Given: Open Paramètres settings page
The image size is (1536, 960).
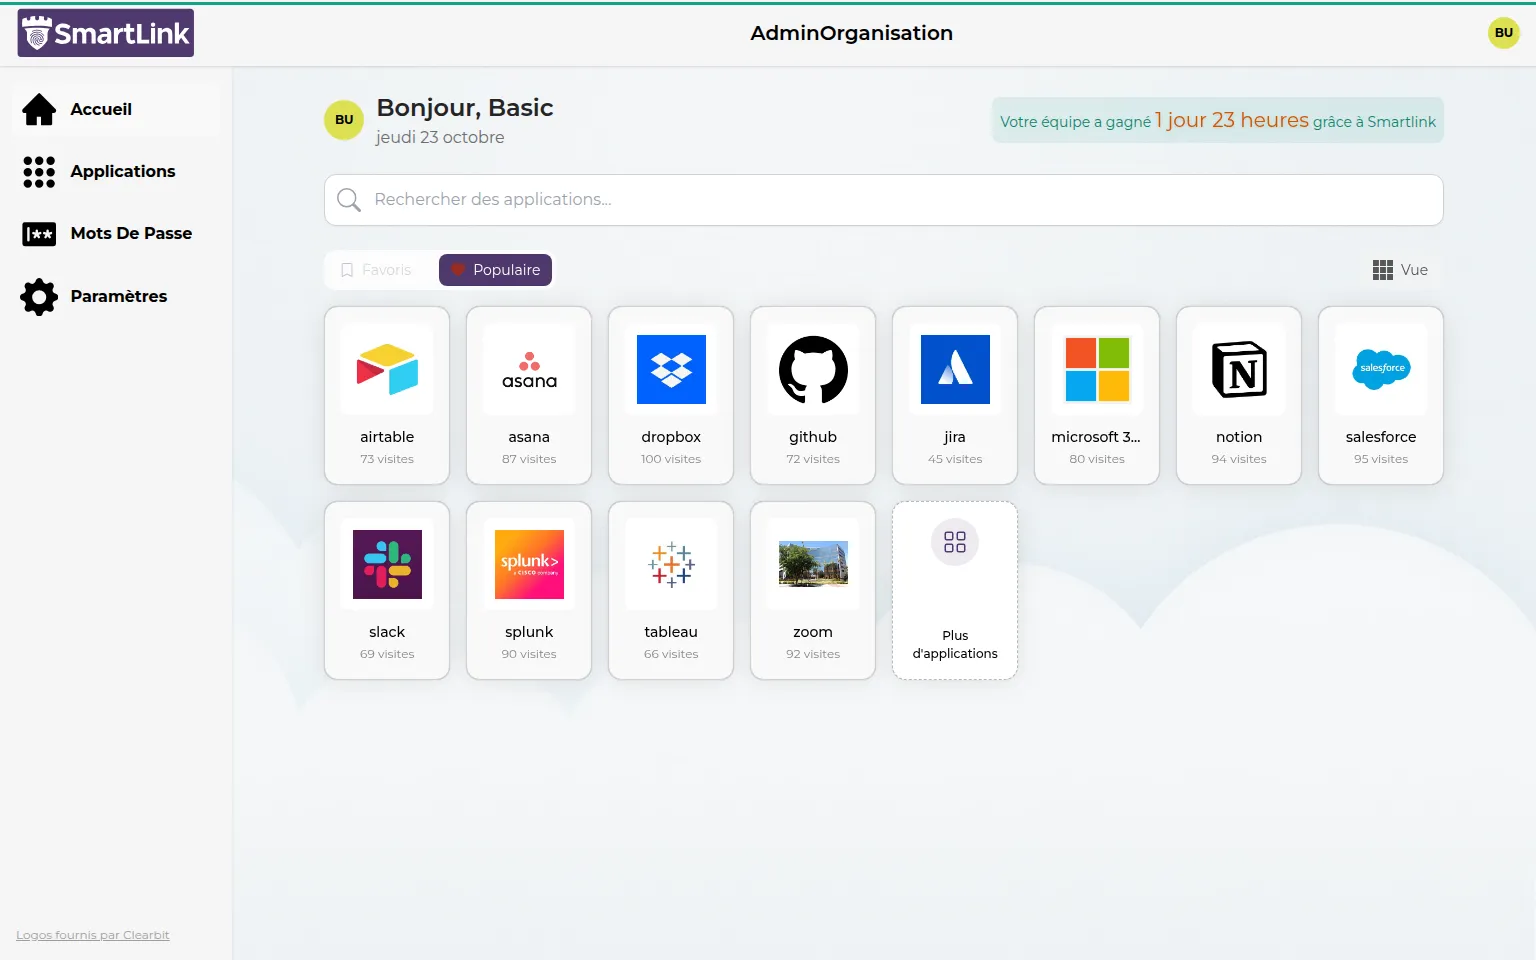Looking at the screenshot, I should tap(118, 296).
